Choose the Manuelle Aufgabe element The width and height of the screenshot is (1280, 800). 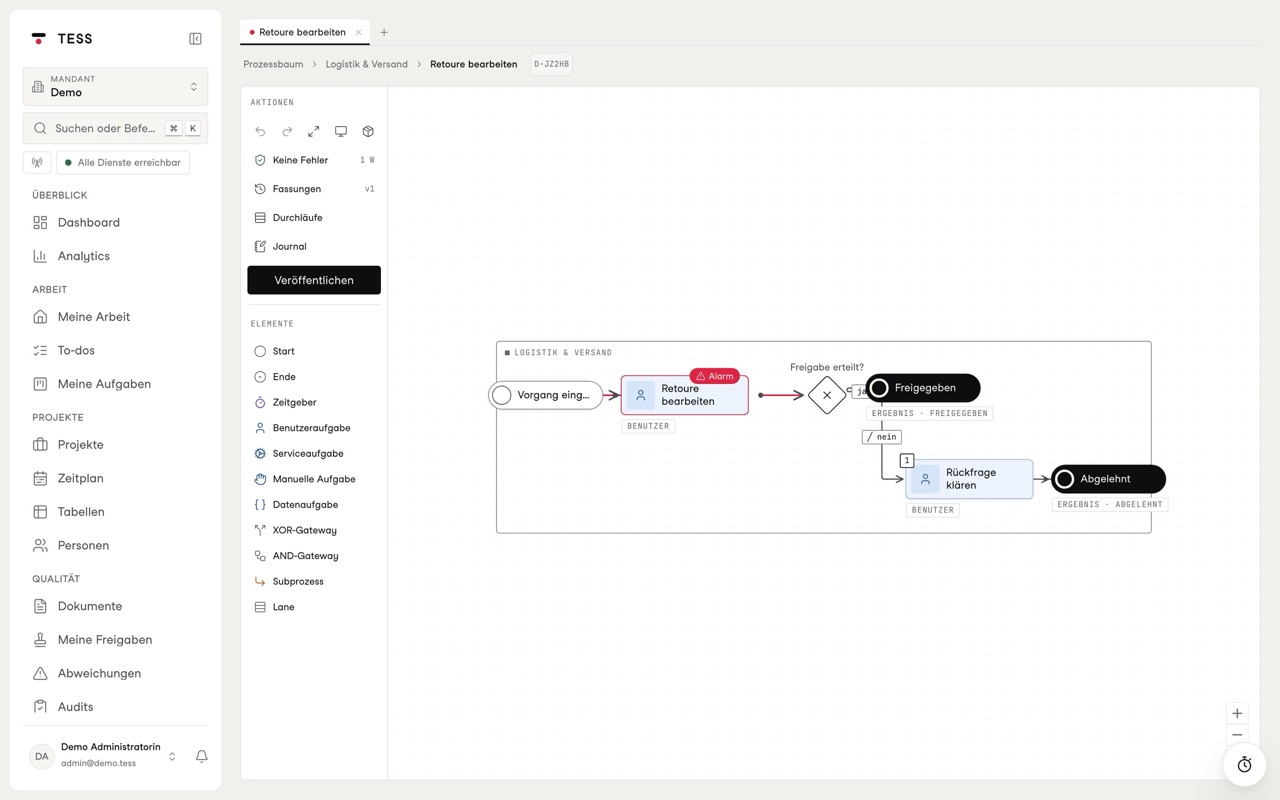[314, 479]
